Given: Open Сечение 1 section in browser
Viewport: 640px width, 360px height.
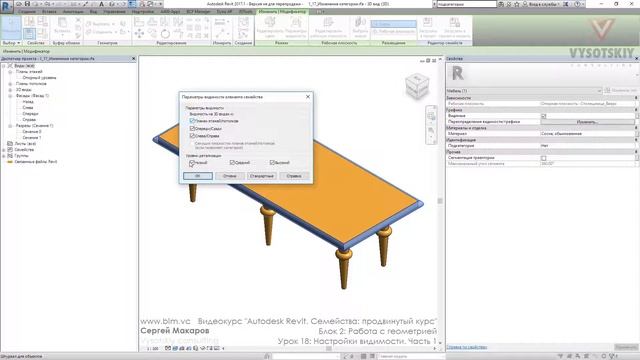Looking at the screenshot, I should 31,138.
